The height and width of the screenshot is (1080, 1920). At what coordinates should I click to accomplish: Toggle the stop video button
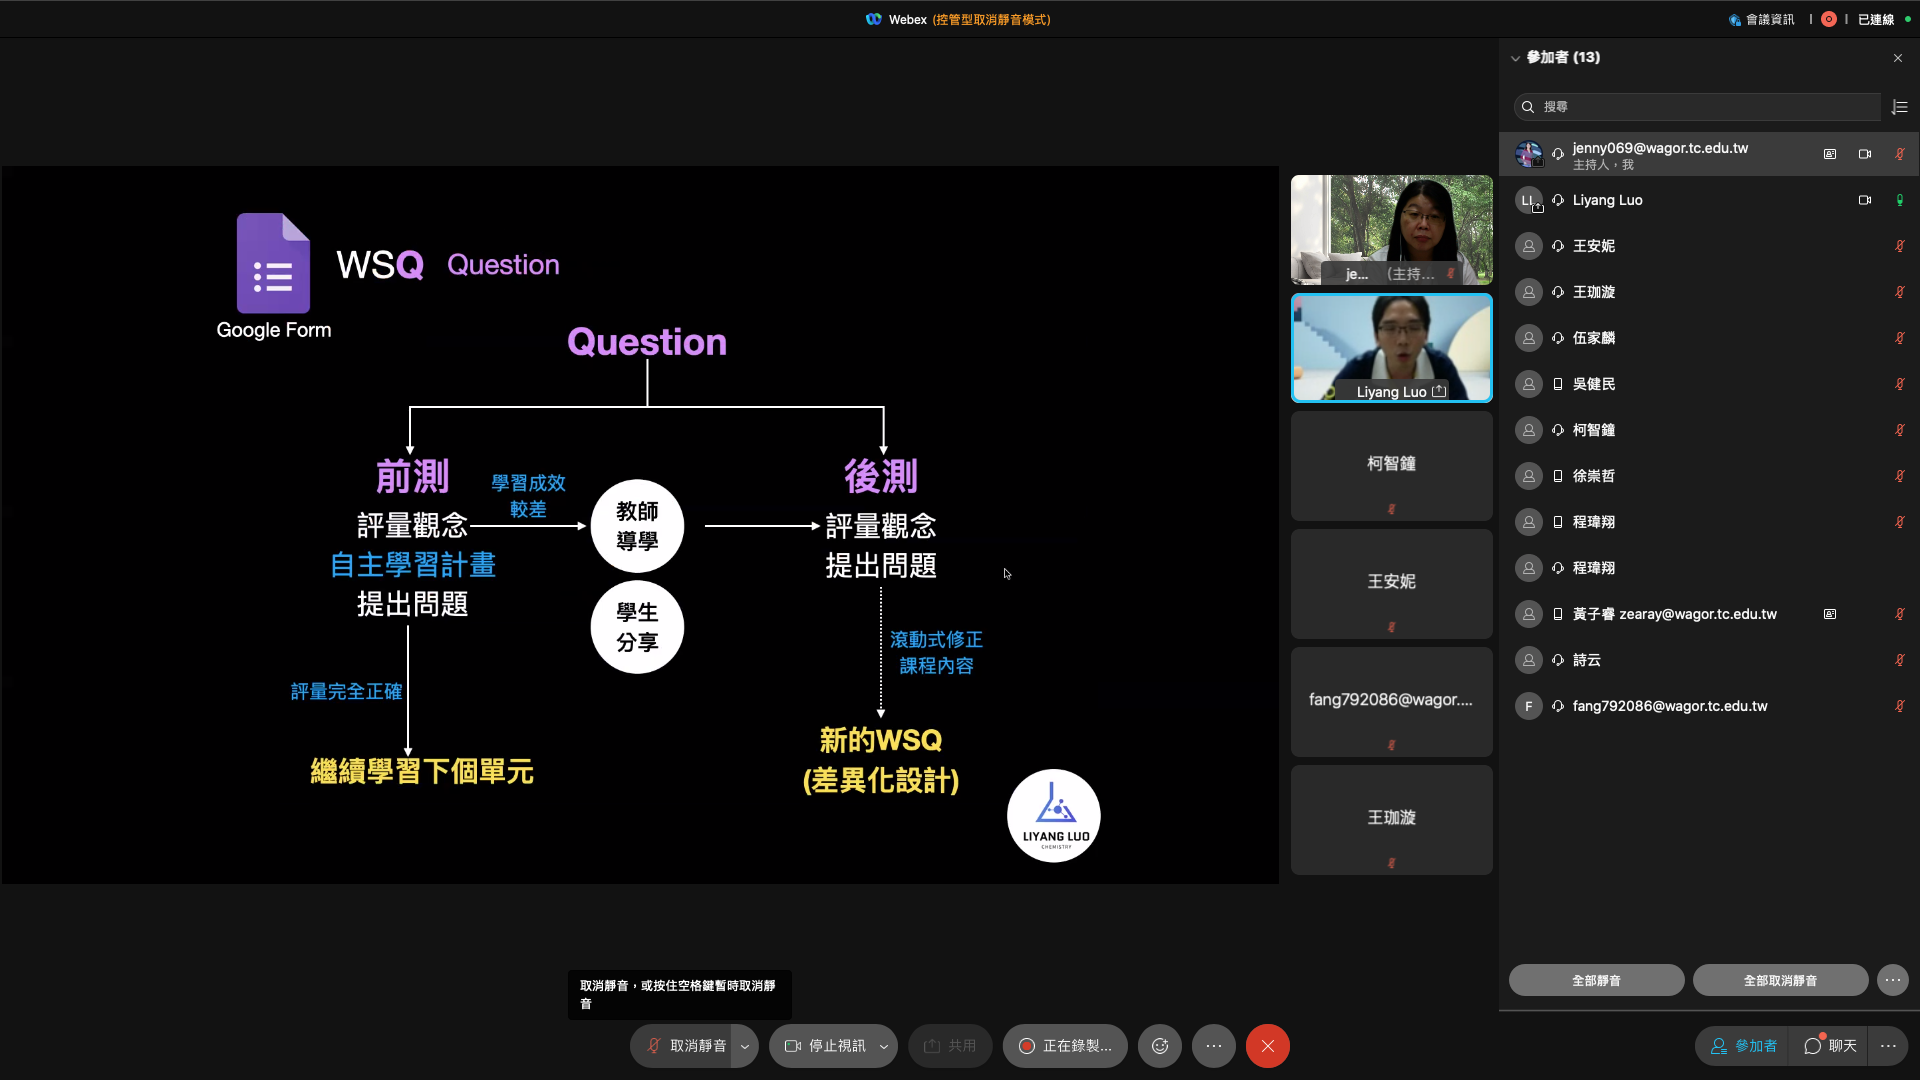coord(825,1046)
